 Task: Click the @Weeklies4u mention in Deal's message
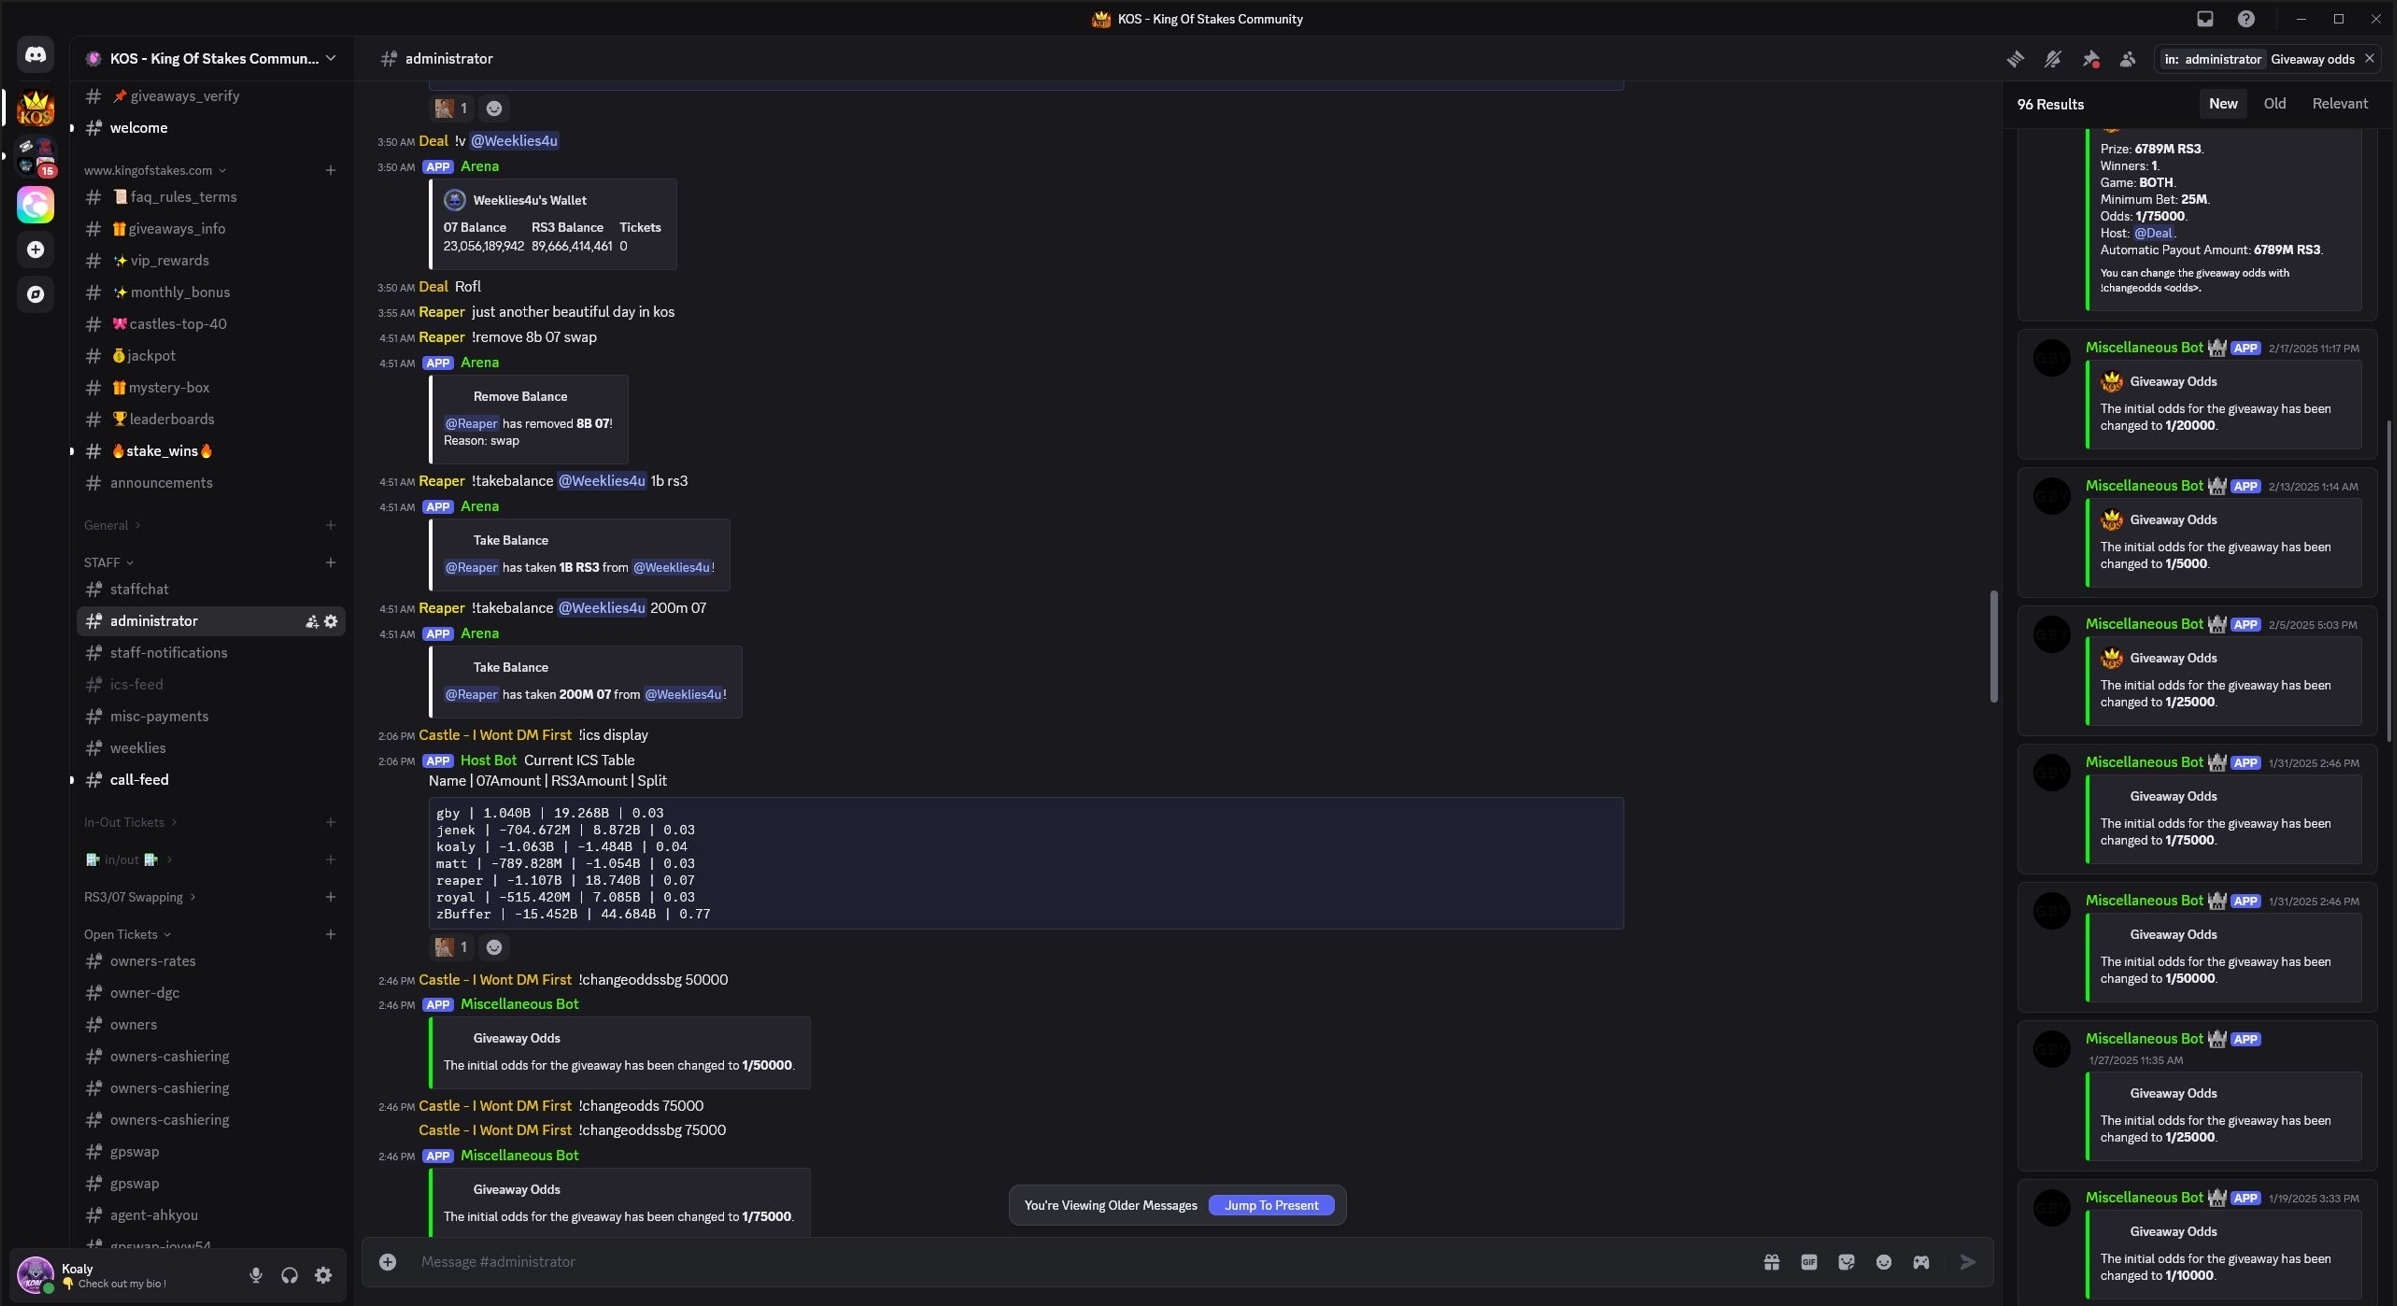coord(514,142)
